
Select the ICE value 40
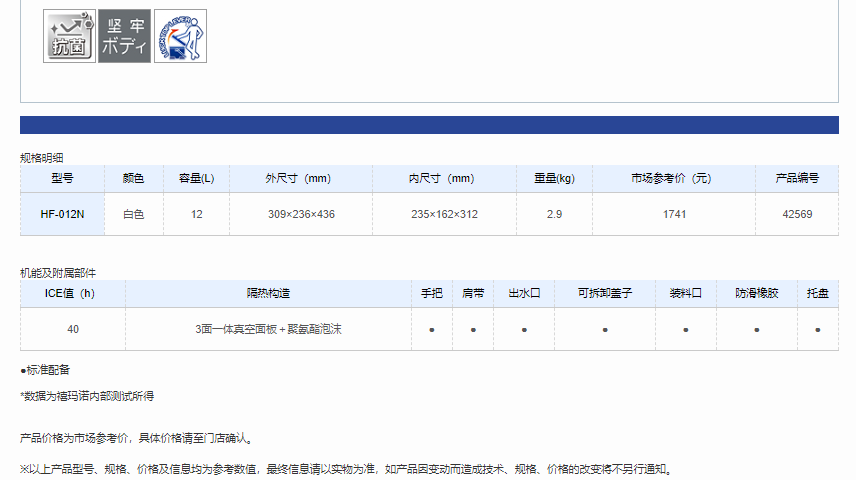[x=73, y=329]
